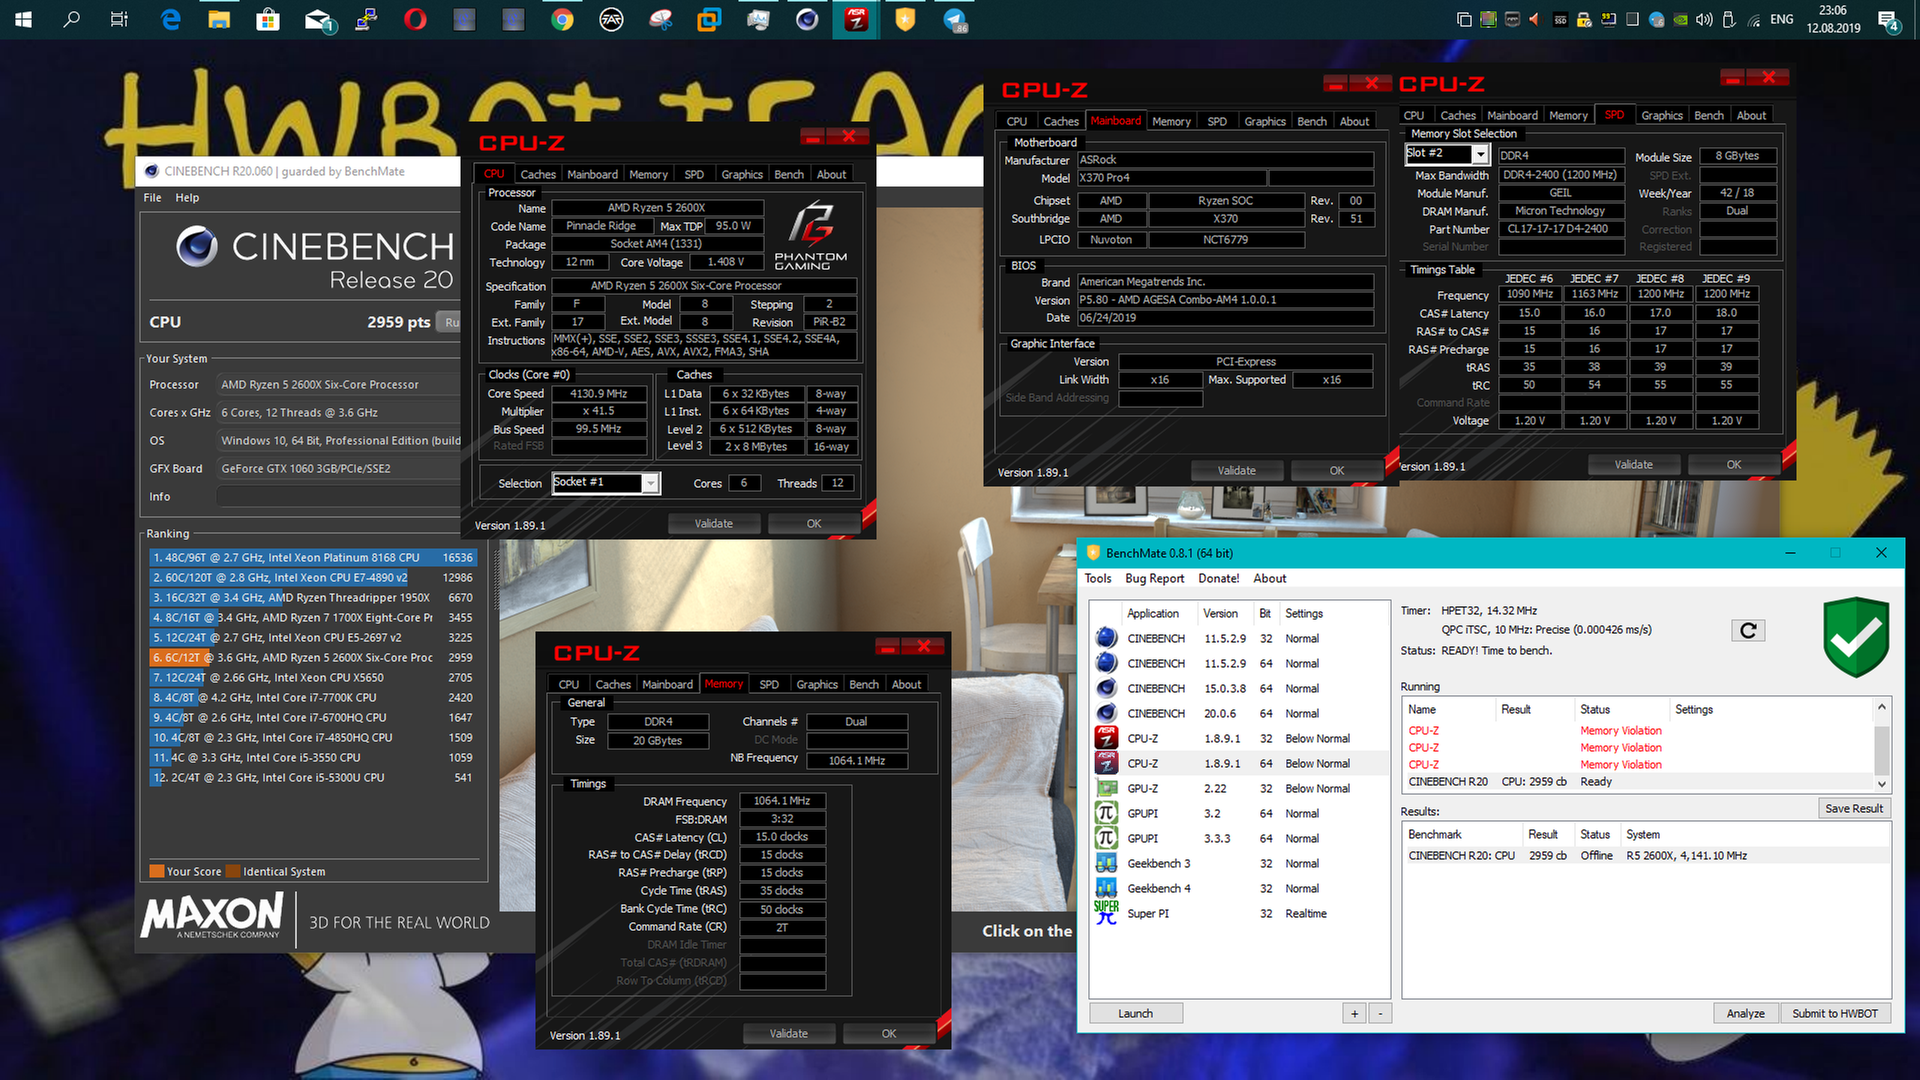This screenshot has height=1080, width=1920.
Task: Click the Super PI icon in BenchMate
Action: click(x=1106, y=913)
